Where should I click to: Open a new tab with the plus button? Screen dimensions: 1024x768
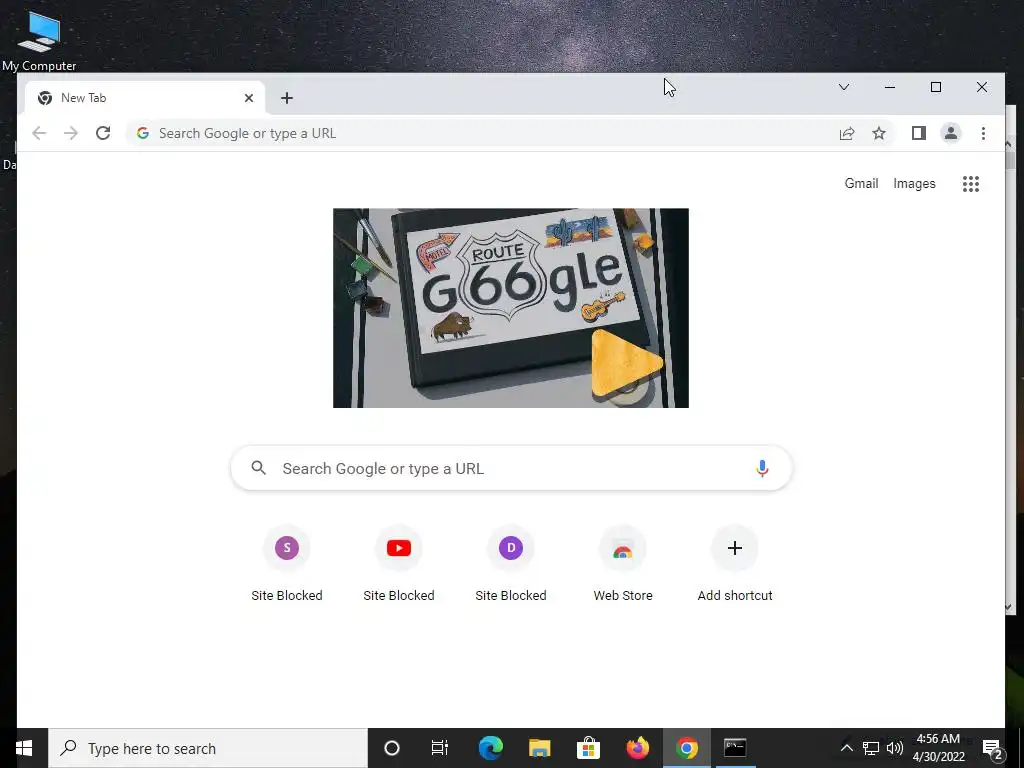click(287, 98)
